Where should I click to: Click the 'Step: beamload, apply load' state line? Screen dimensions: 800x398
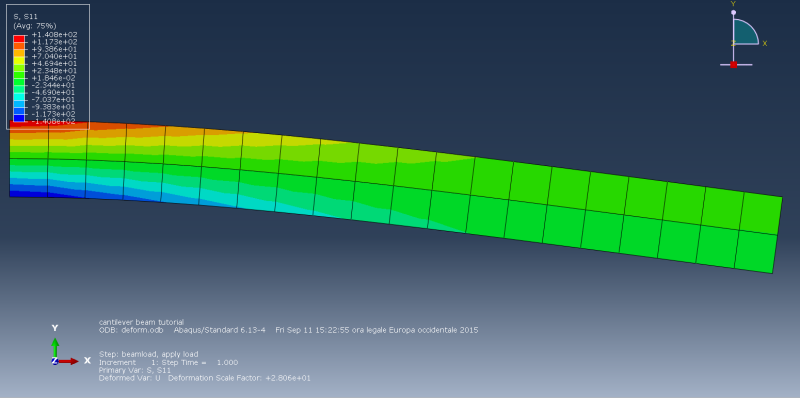click(148, 354)
